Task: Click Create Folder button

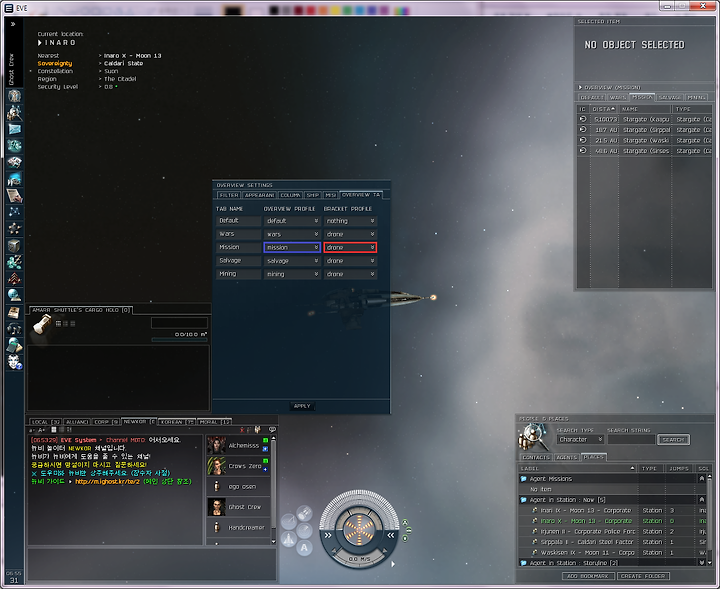Action: 643,576
